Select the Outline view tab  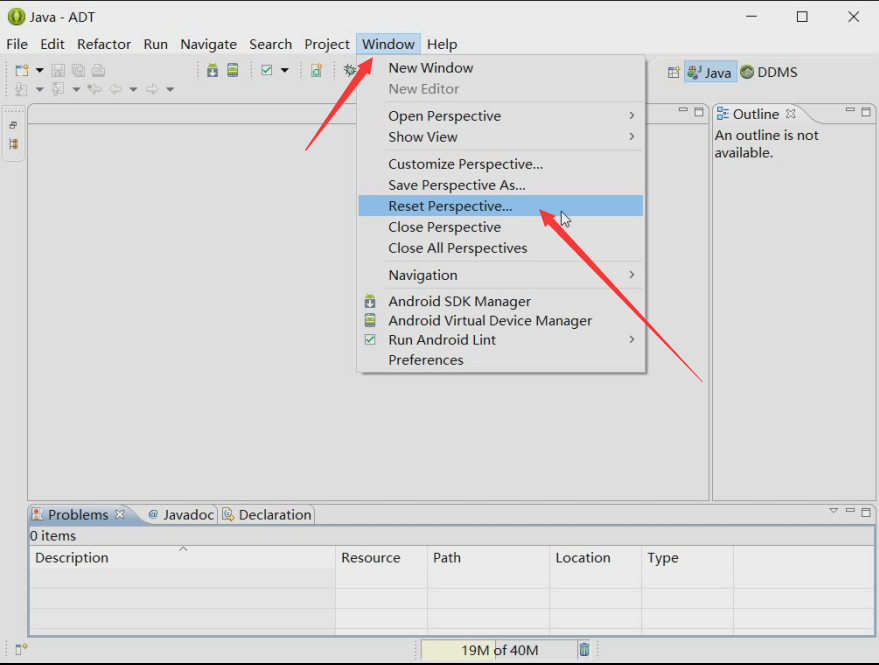point(756,114)
